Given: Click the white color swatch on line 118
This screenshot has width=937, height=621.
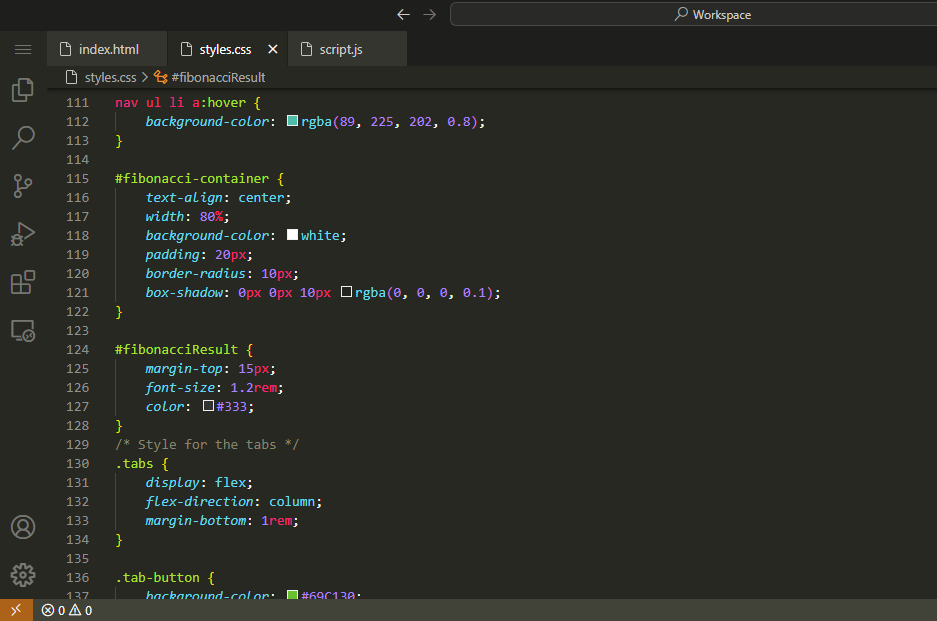Looking at the screenshot, I should [293, 235].
